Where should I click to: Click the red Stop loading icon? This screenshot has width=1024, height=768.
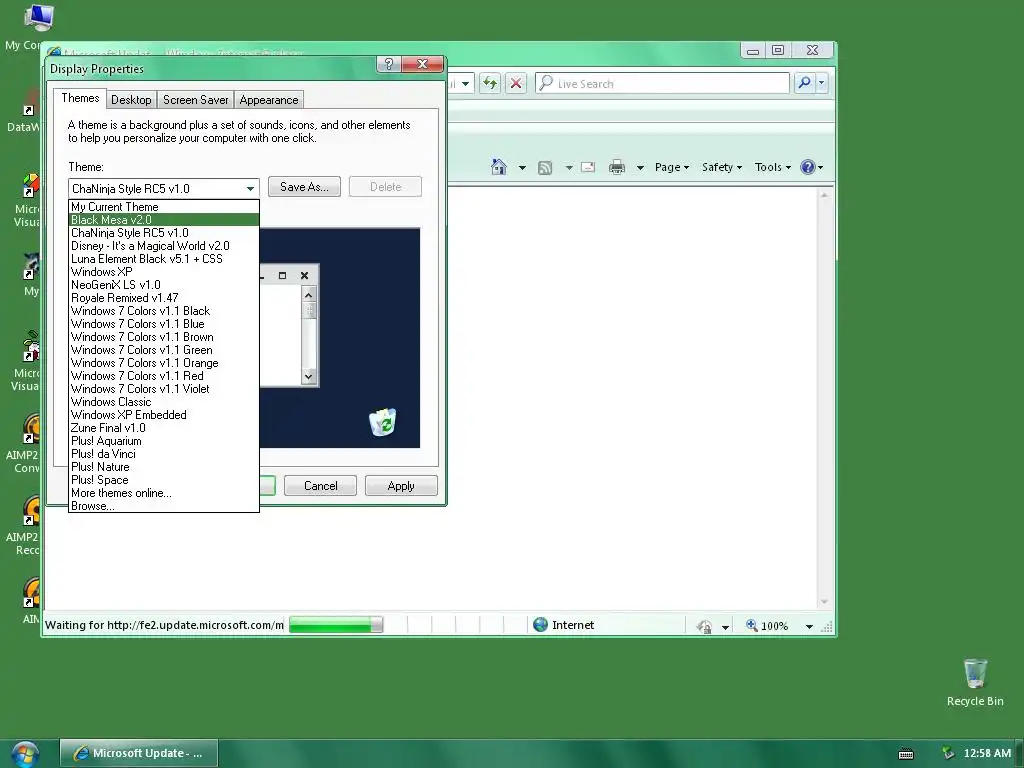(x=516, y=84)
